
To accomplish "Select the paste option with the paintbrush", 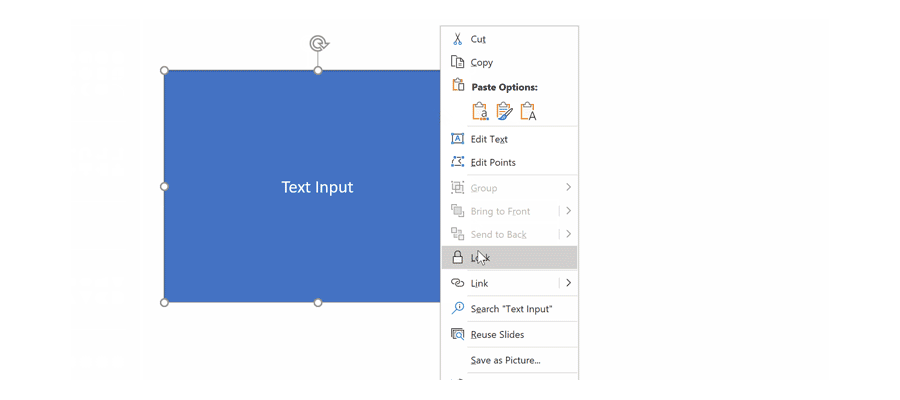I will (x=504, y=111).
